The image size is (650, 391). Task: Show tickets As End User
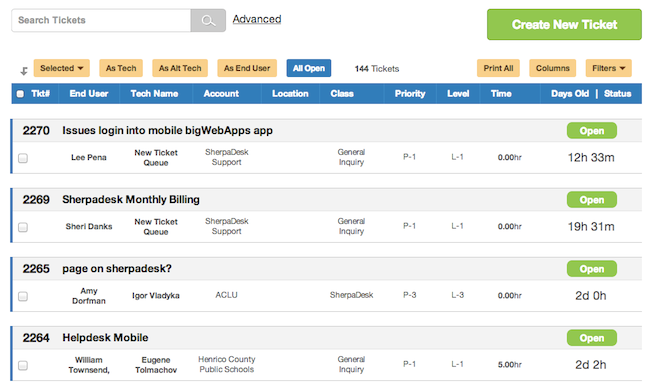[247, 68]
